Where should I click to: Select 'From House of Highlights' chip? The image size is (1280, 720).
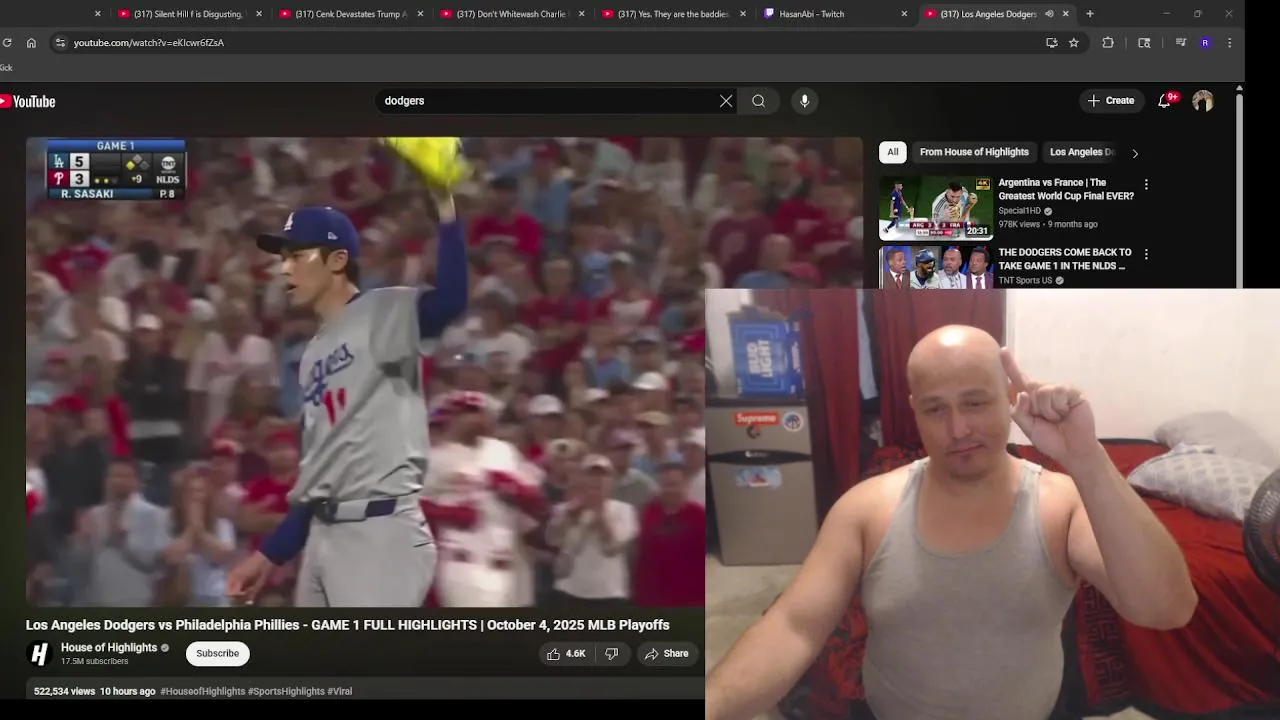click(x=974, y=152)
